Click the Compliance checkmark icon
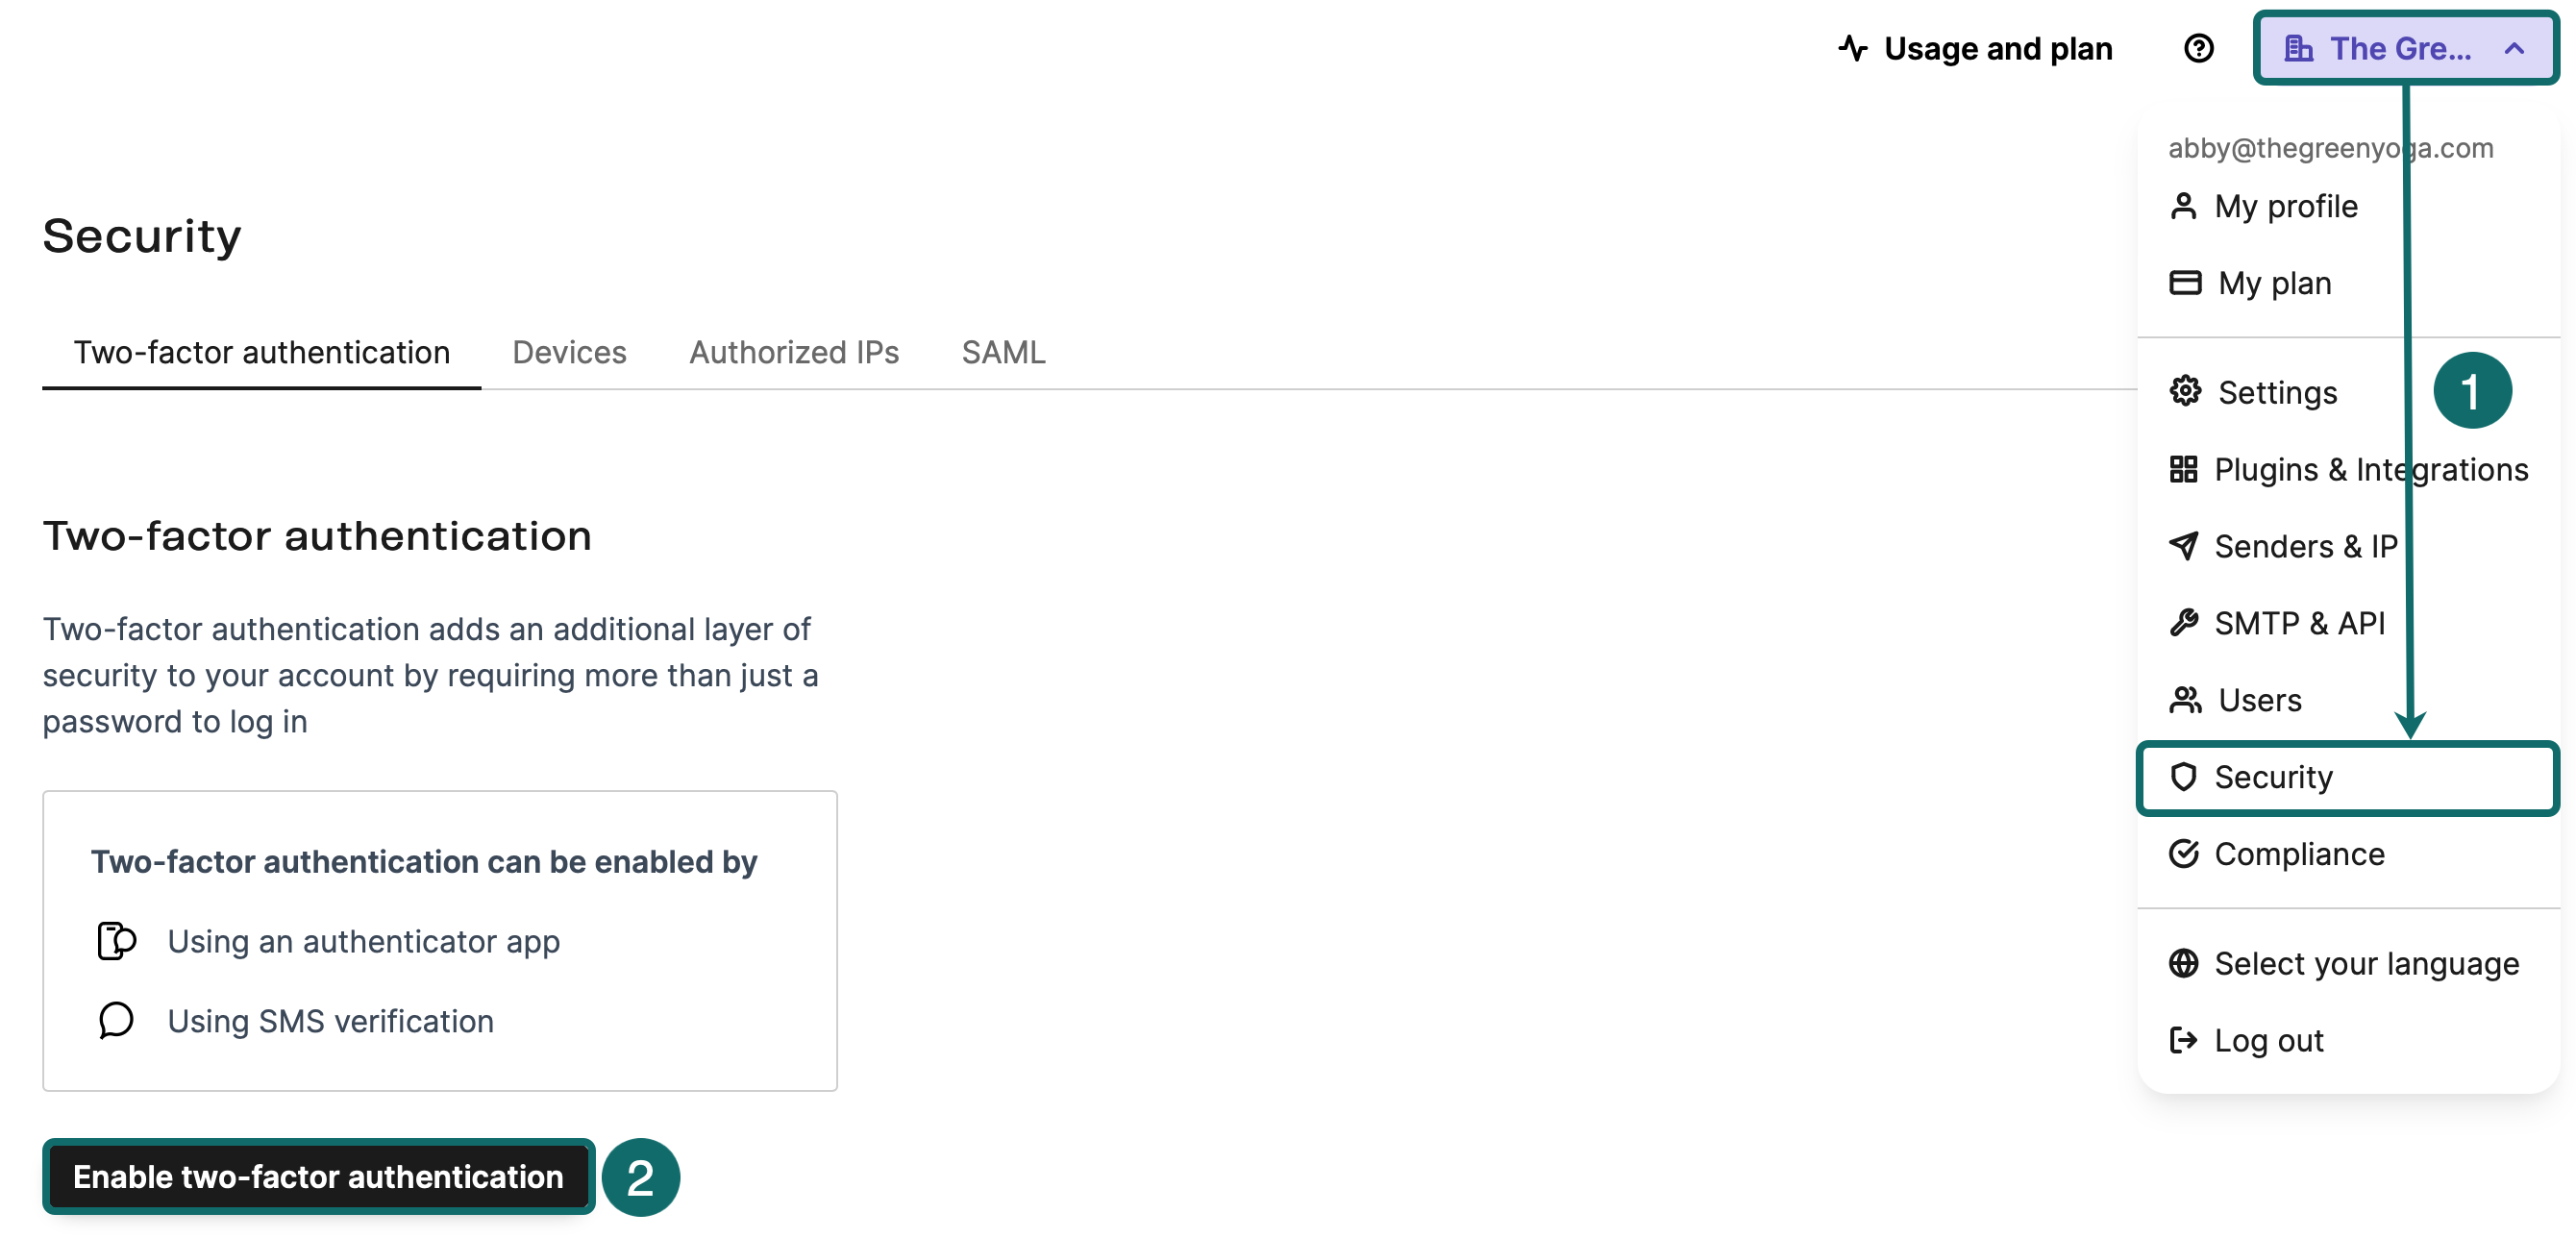 tap(2186, 853)
